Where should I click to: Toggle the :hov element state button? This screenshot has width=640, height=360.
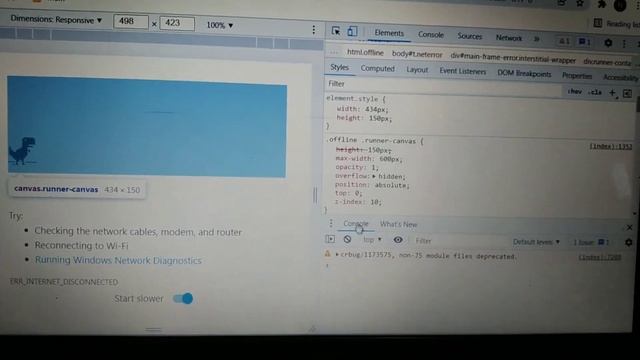click(x=575, y=91)
